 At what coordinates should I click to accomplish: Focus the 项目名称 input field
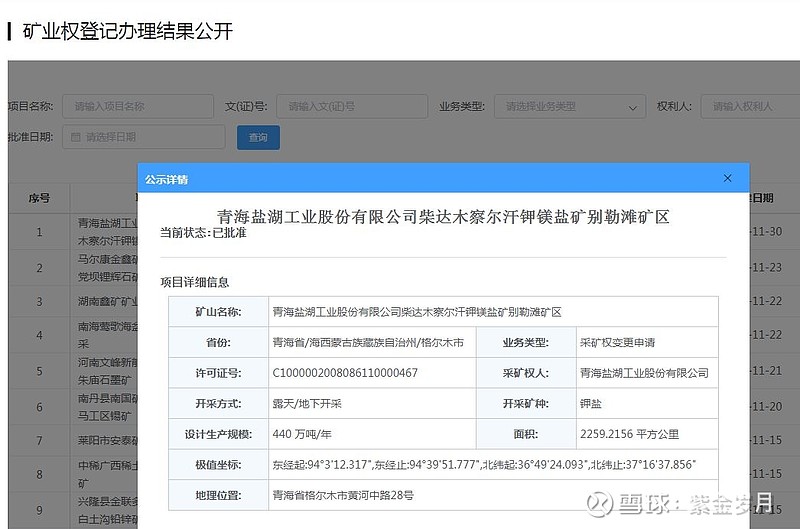[x=138, y=106]
